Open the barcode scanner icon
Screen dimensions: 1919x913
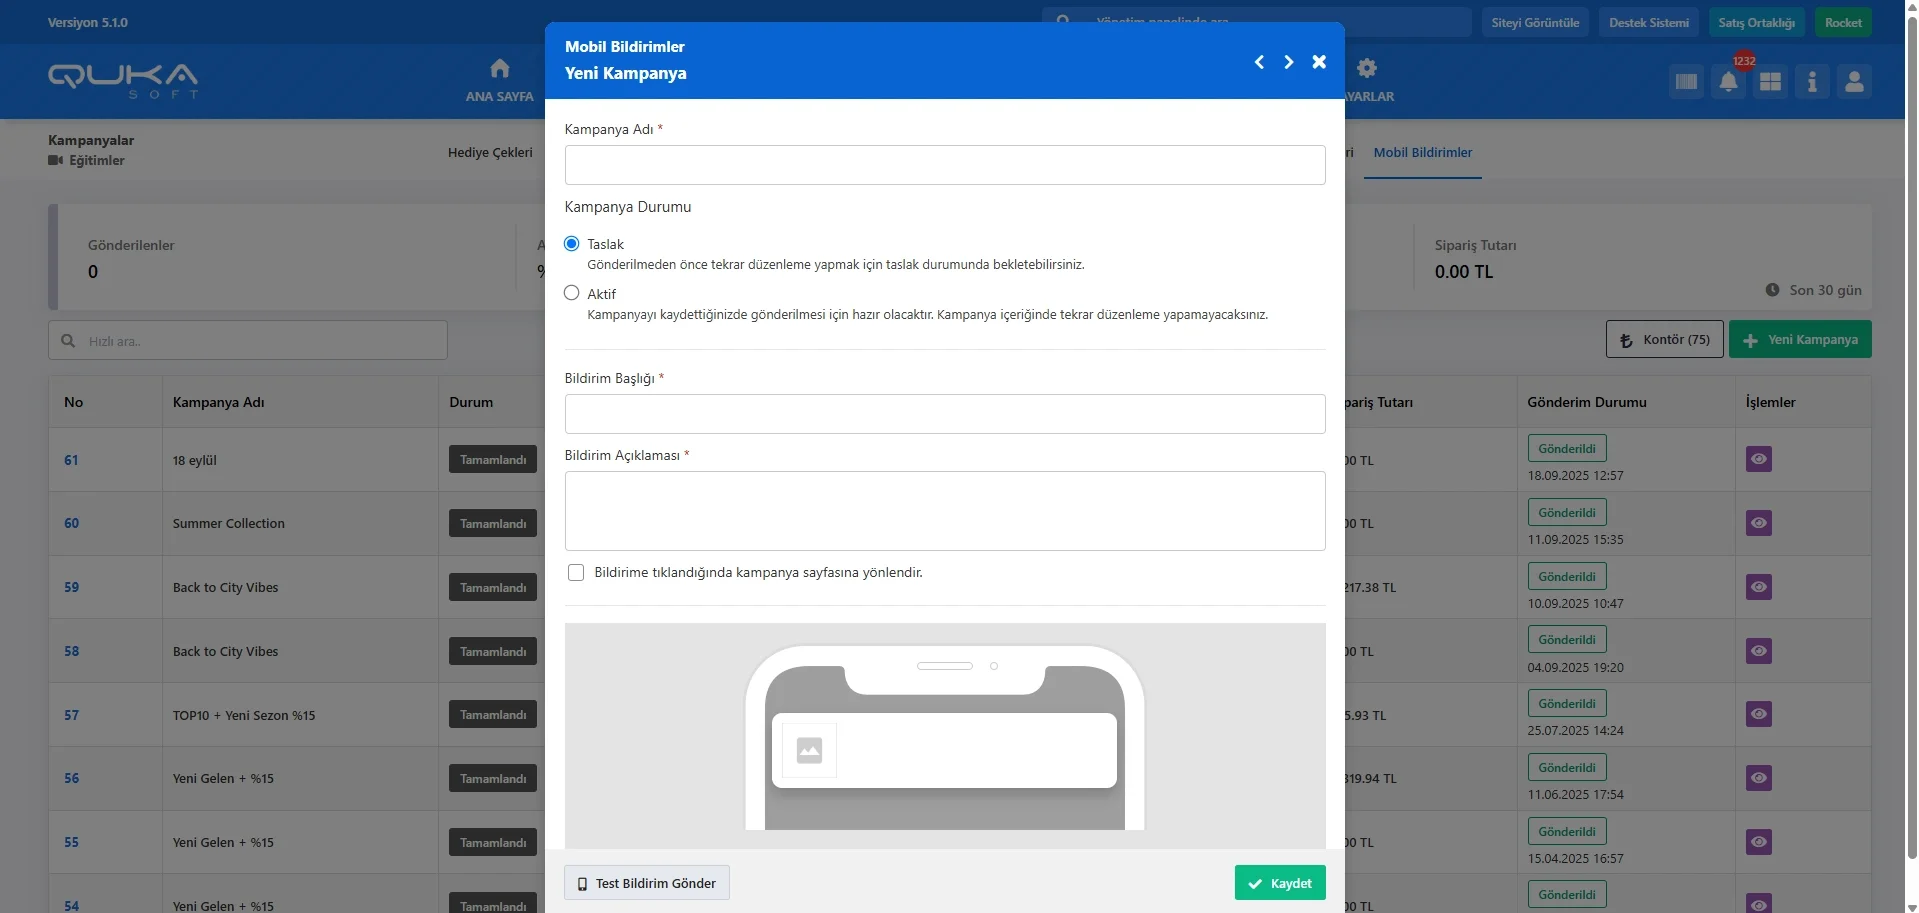[x=1686, y=82]
